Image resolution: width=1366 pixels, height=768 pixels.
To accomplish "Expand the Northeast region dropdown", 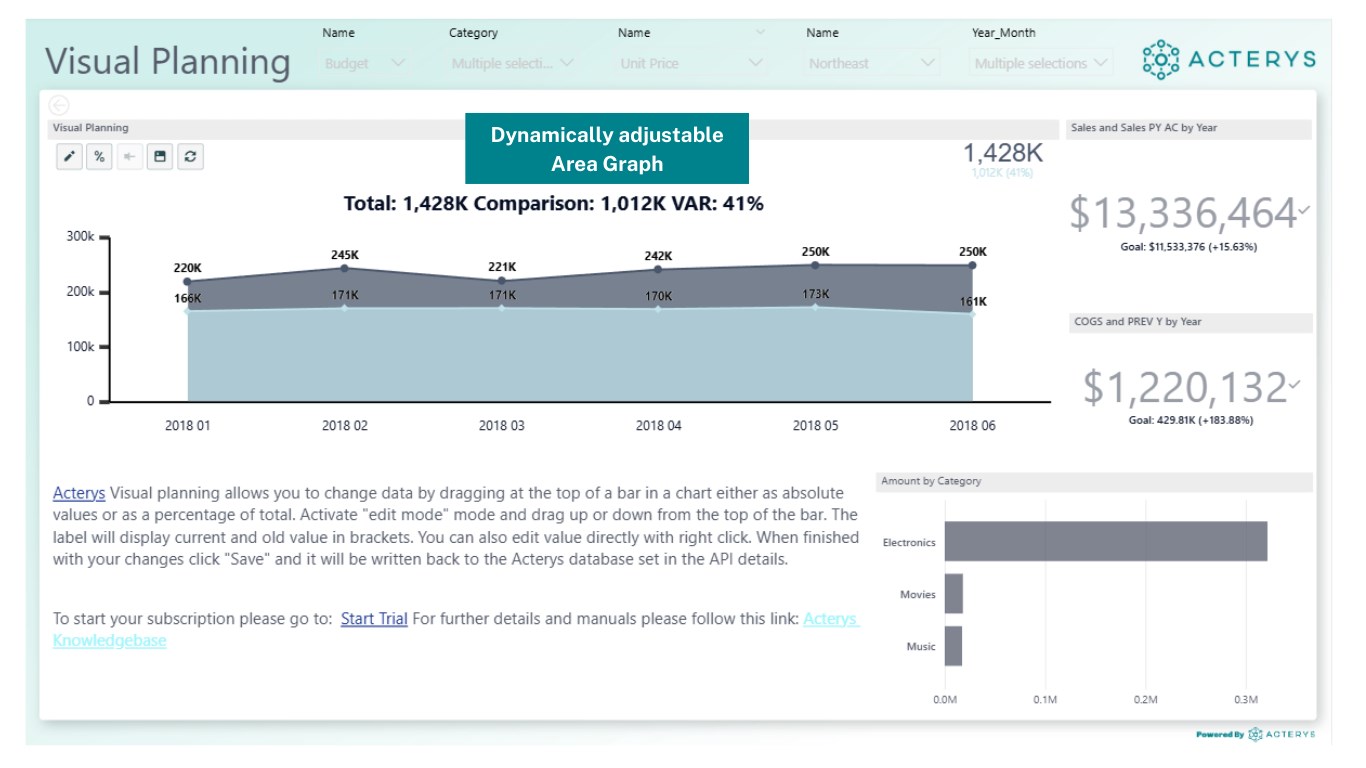I will click(x=872, y=63).
